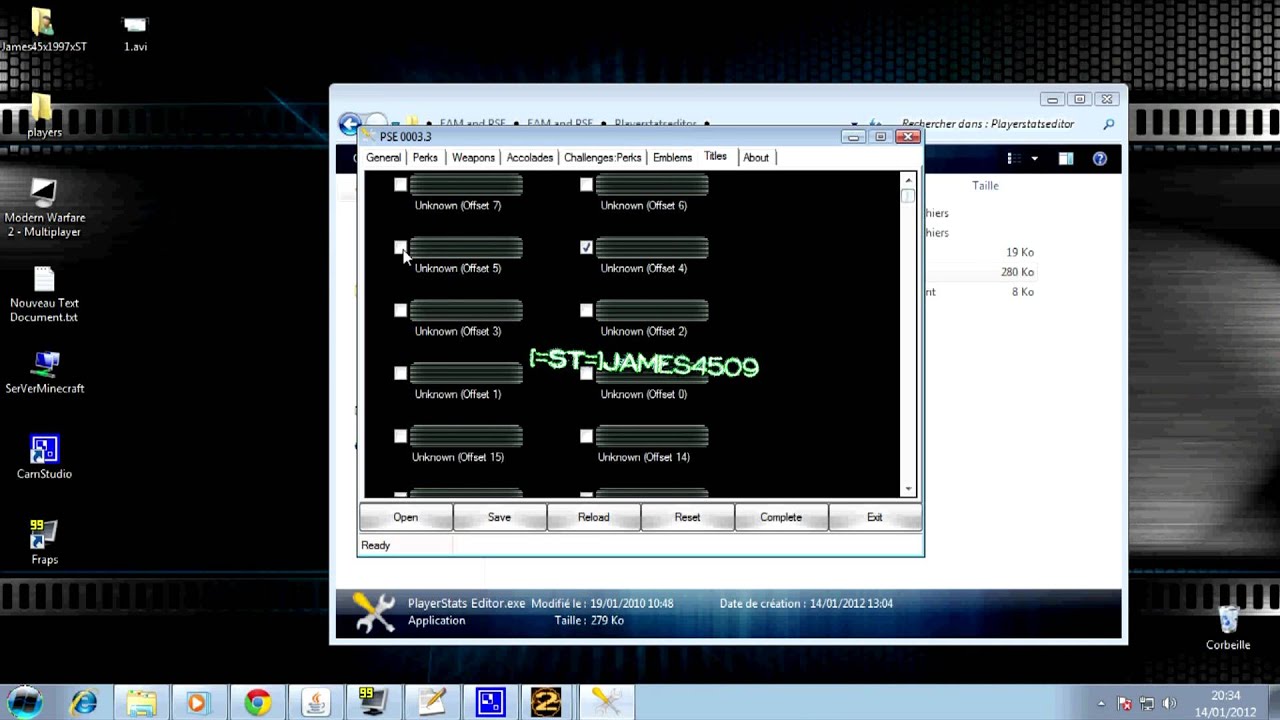
Task: Click the 280 Ko size entry in Explorer
Action: [1017, 272]
